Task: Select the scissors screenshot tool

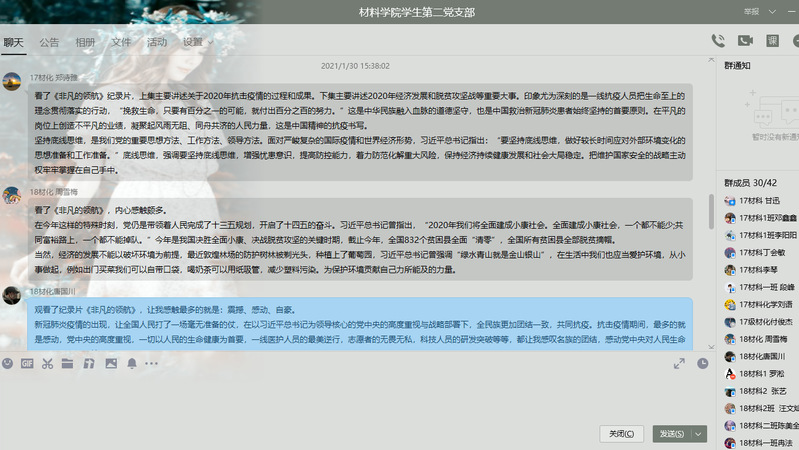Action: [47, 363]
